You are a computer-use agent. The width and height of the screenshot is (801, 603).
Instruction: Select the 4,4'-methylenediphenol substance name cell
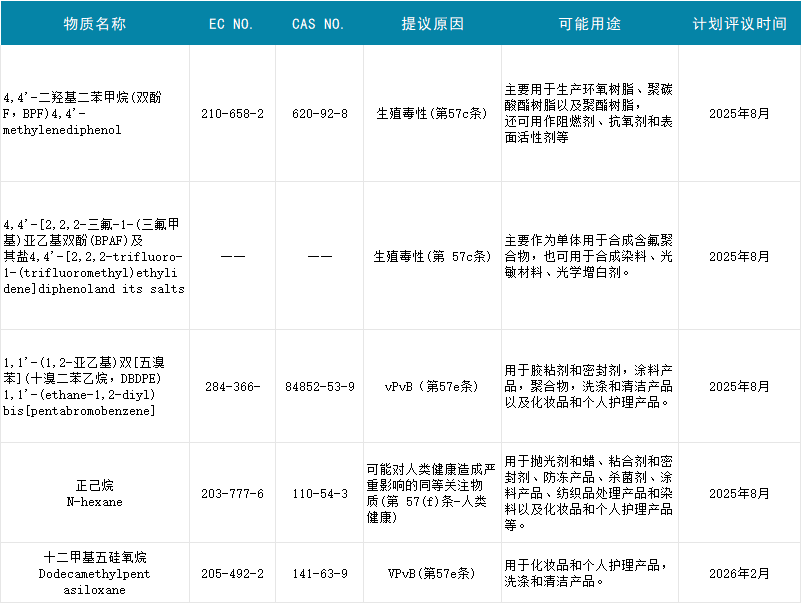(x=94, y=114)
